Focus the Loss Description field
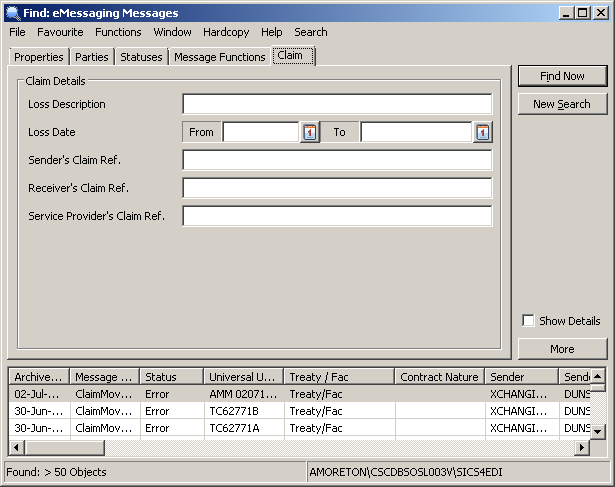 pyautogui.click(x=337, y=104)
